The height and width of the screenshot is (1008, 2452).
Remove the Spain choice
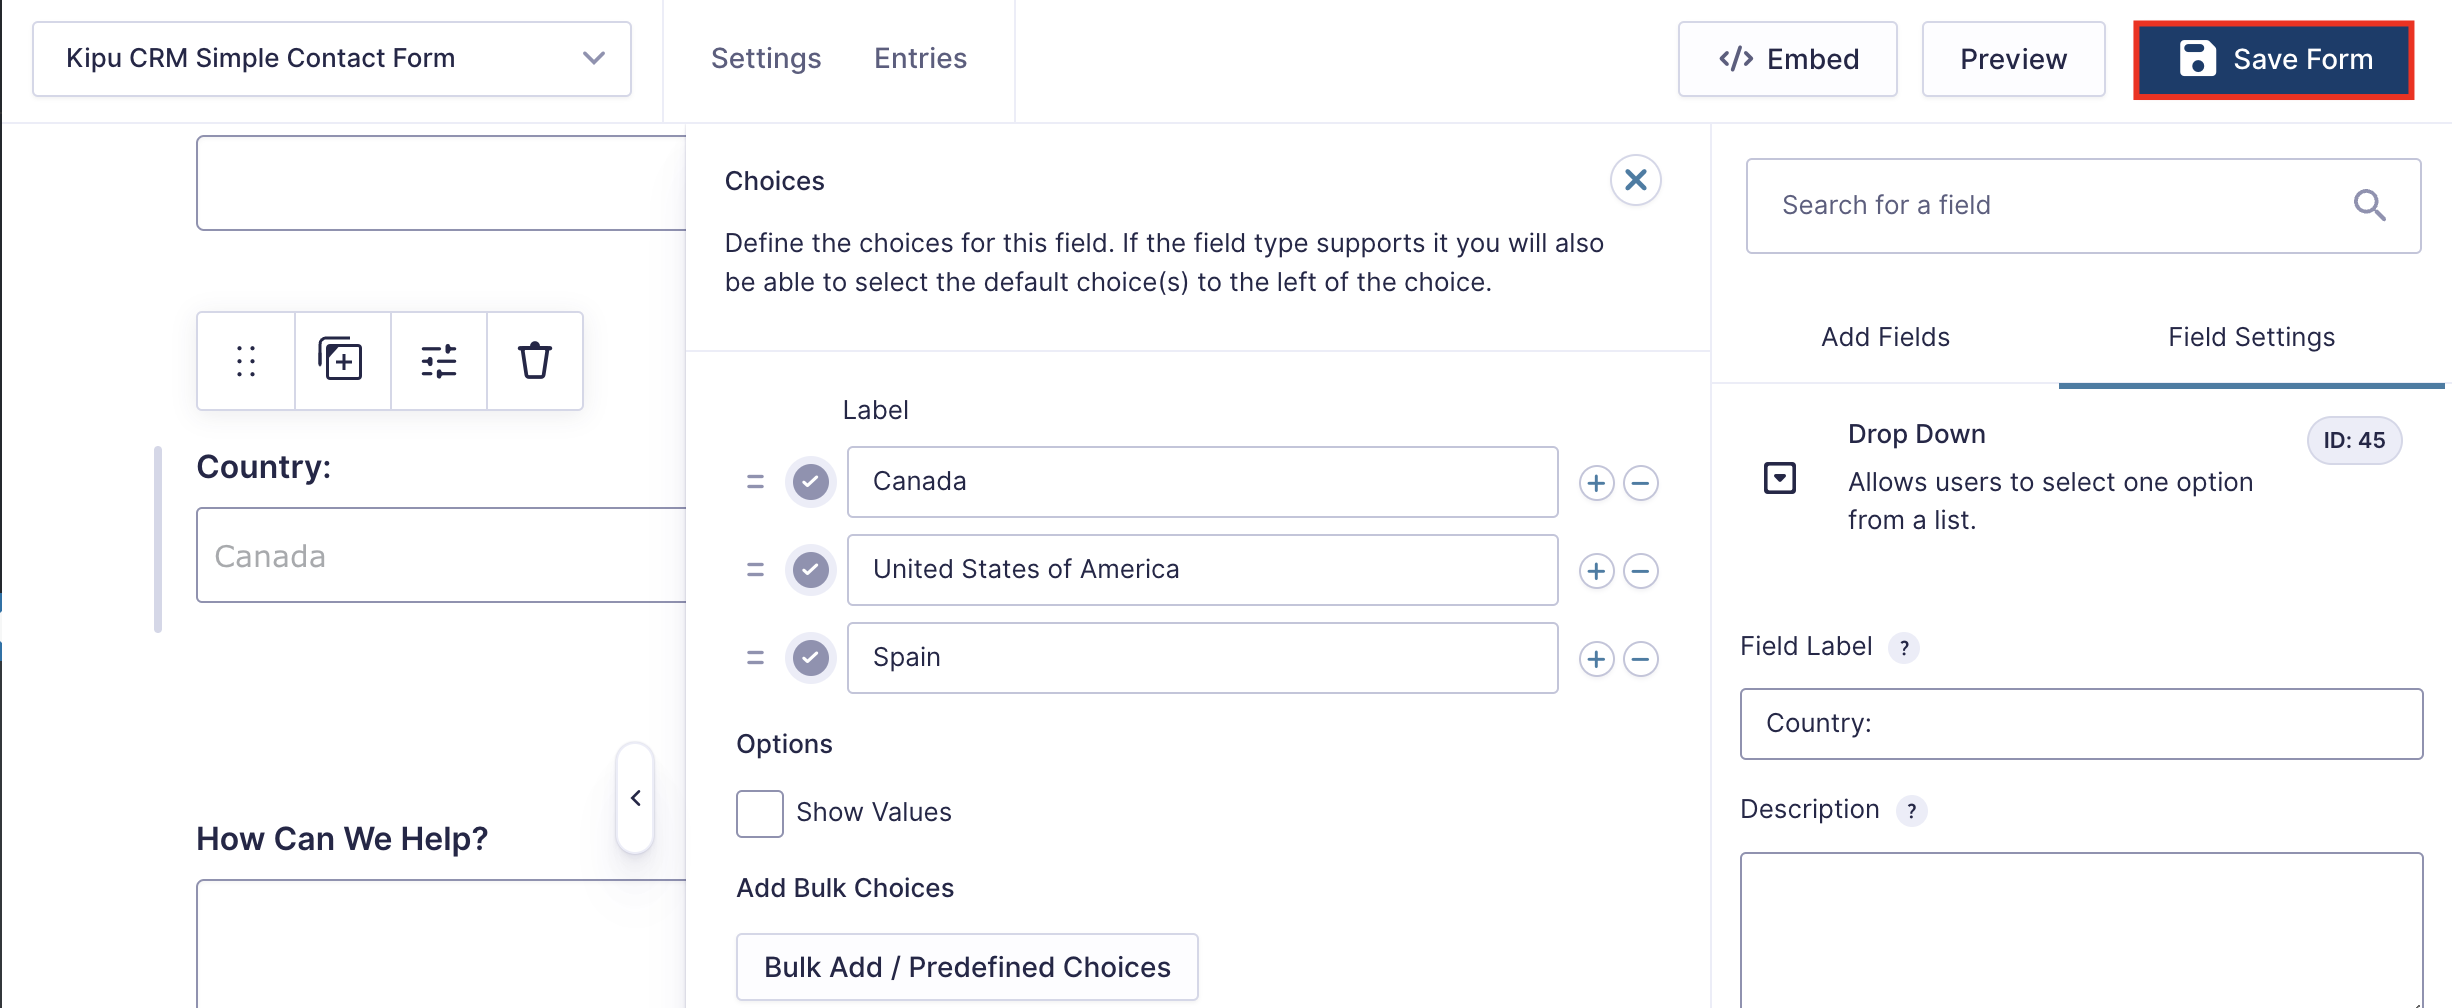coord(1641,659)
